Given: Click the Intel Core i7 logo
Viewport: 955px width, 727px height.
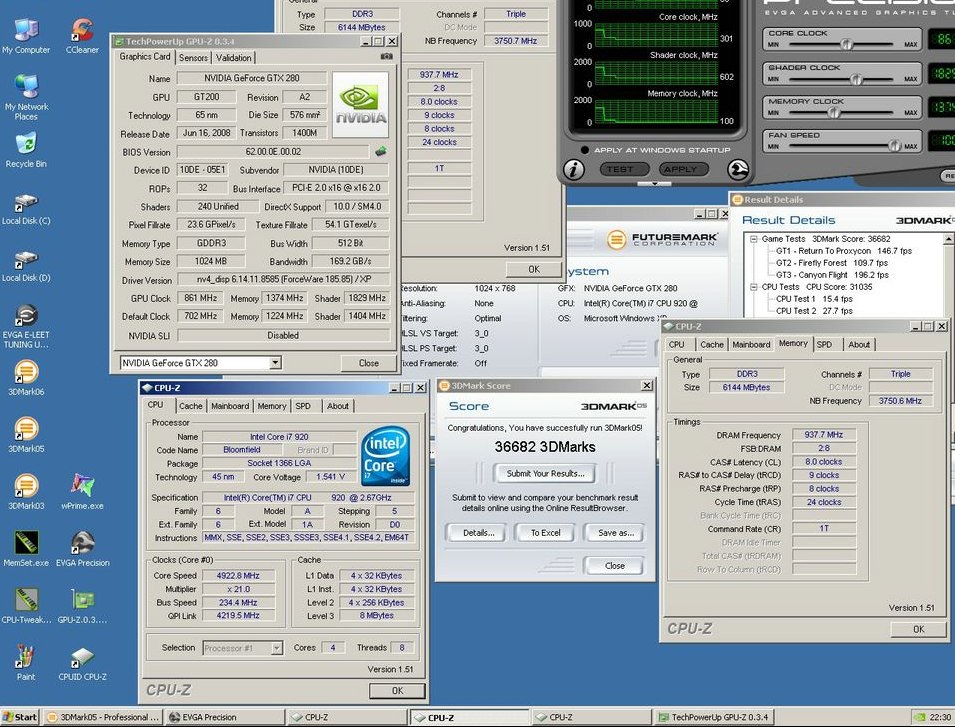Looking at the screenshot, I should point(386,455).
